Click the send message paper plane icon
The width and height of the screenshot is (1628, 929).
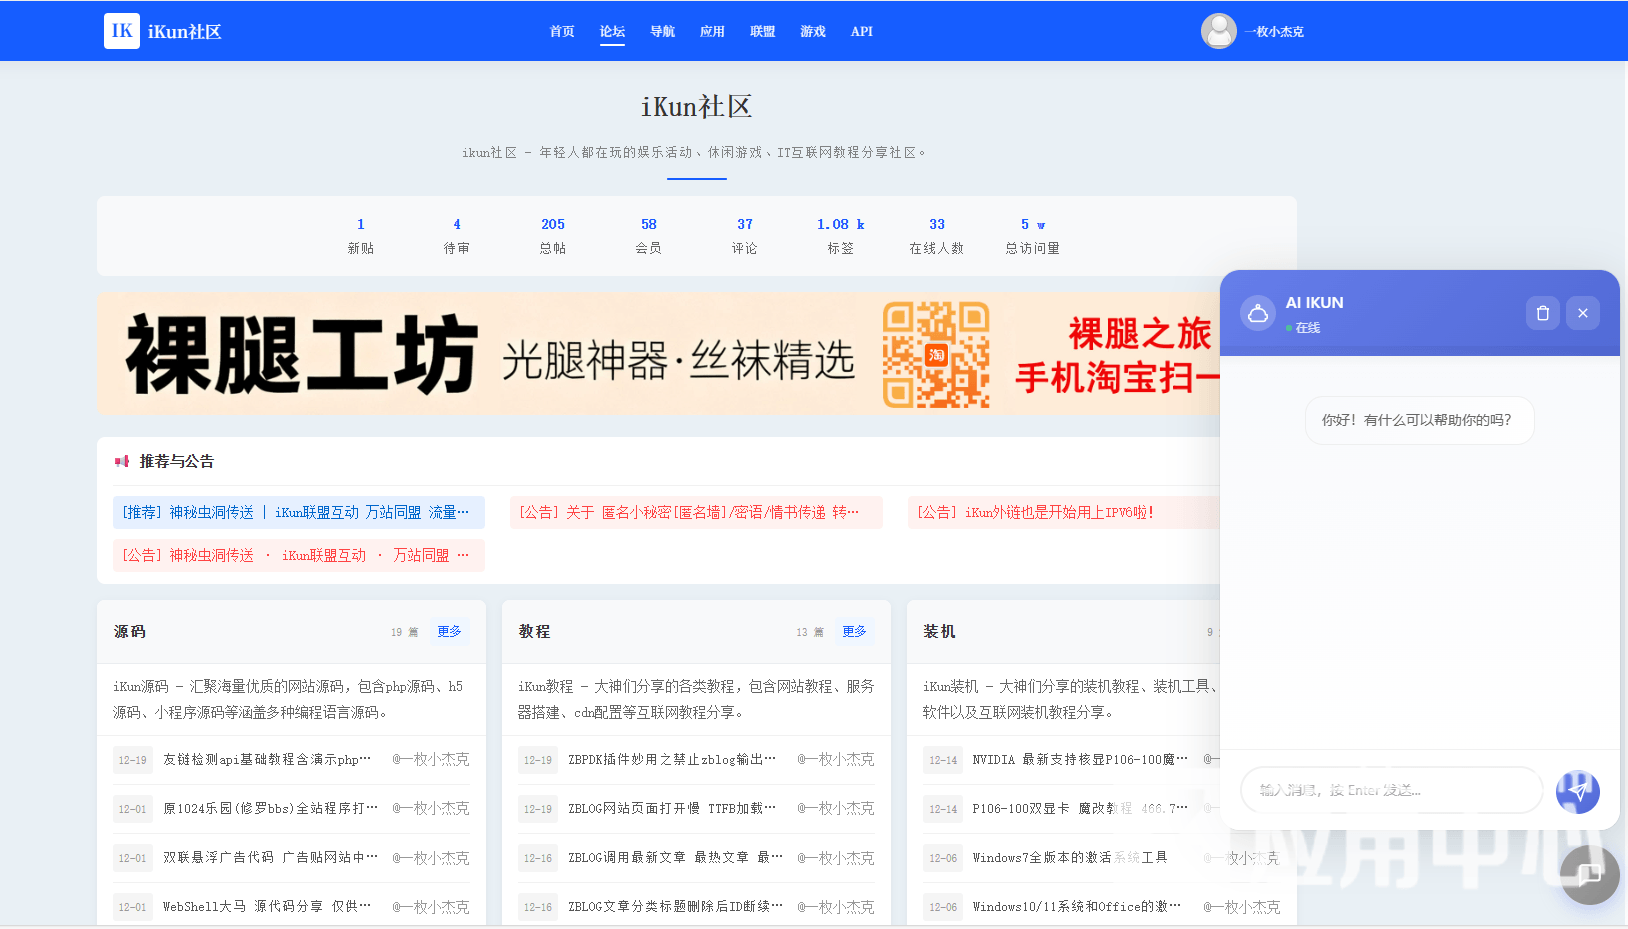pyautogui.click(x=1577, y=791)
